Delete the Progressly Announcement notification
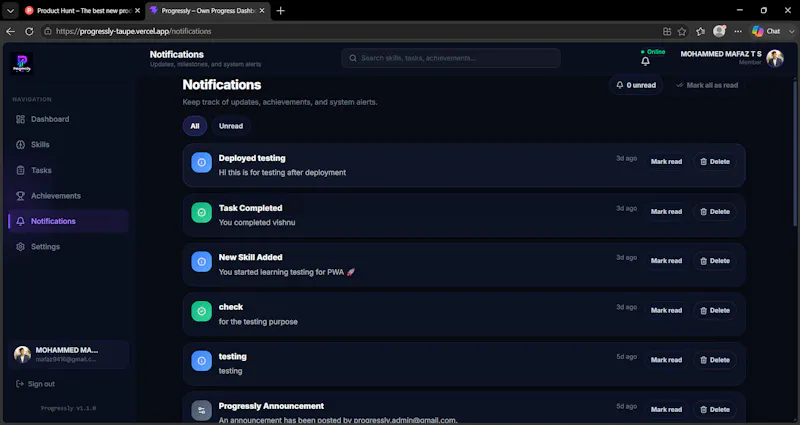The image size is (800, 425). coord(715,409)
